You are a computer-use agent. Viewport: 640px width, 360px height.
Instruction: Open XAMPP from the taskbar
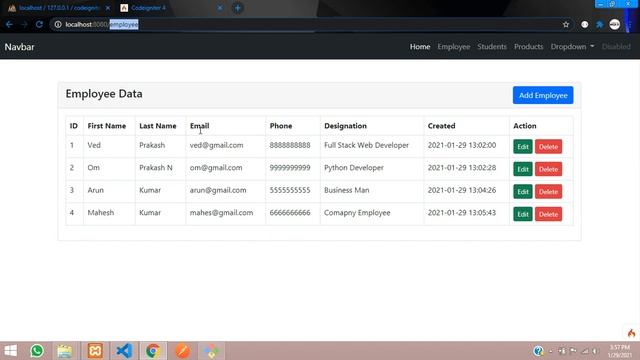click(x=95, y=351)
